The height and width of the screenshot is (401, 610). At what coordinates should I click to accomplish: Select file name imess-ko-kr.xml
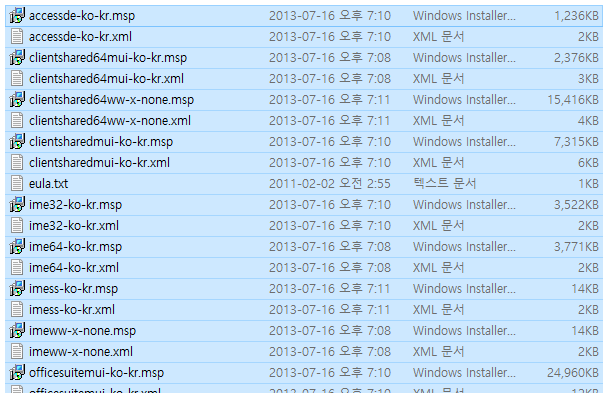72,310
